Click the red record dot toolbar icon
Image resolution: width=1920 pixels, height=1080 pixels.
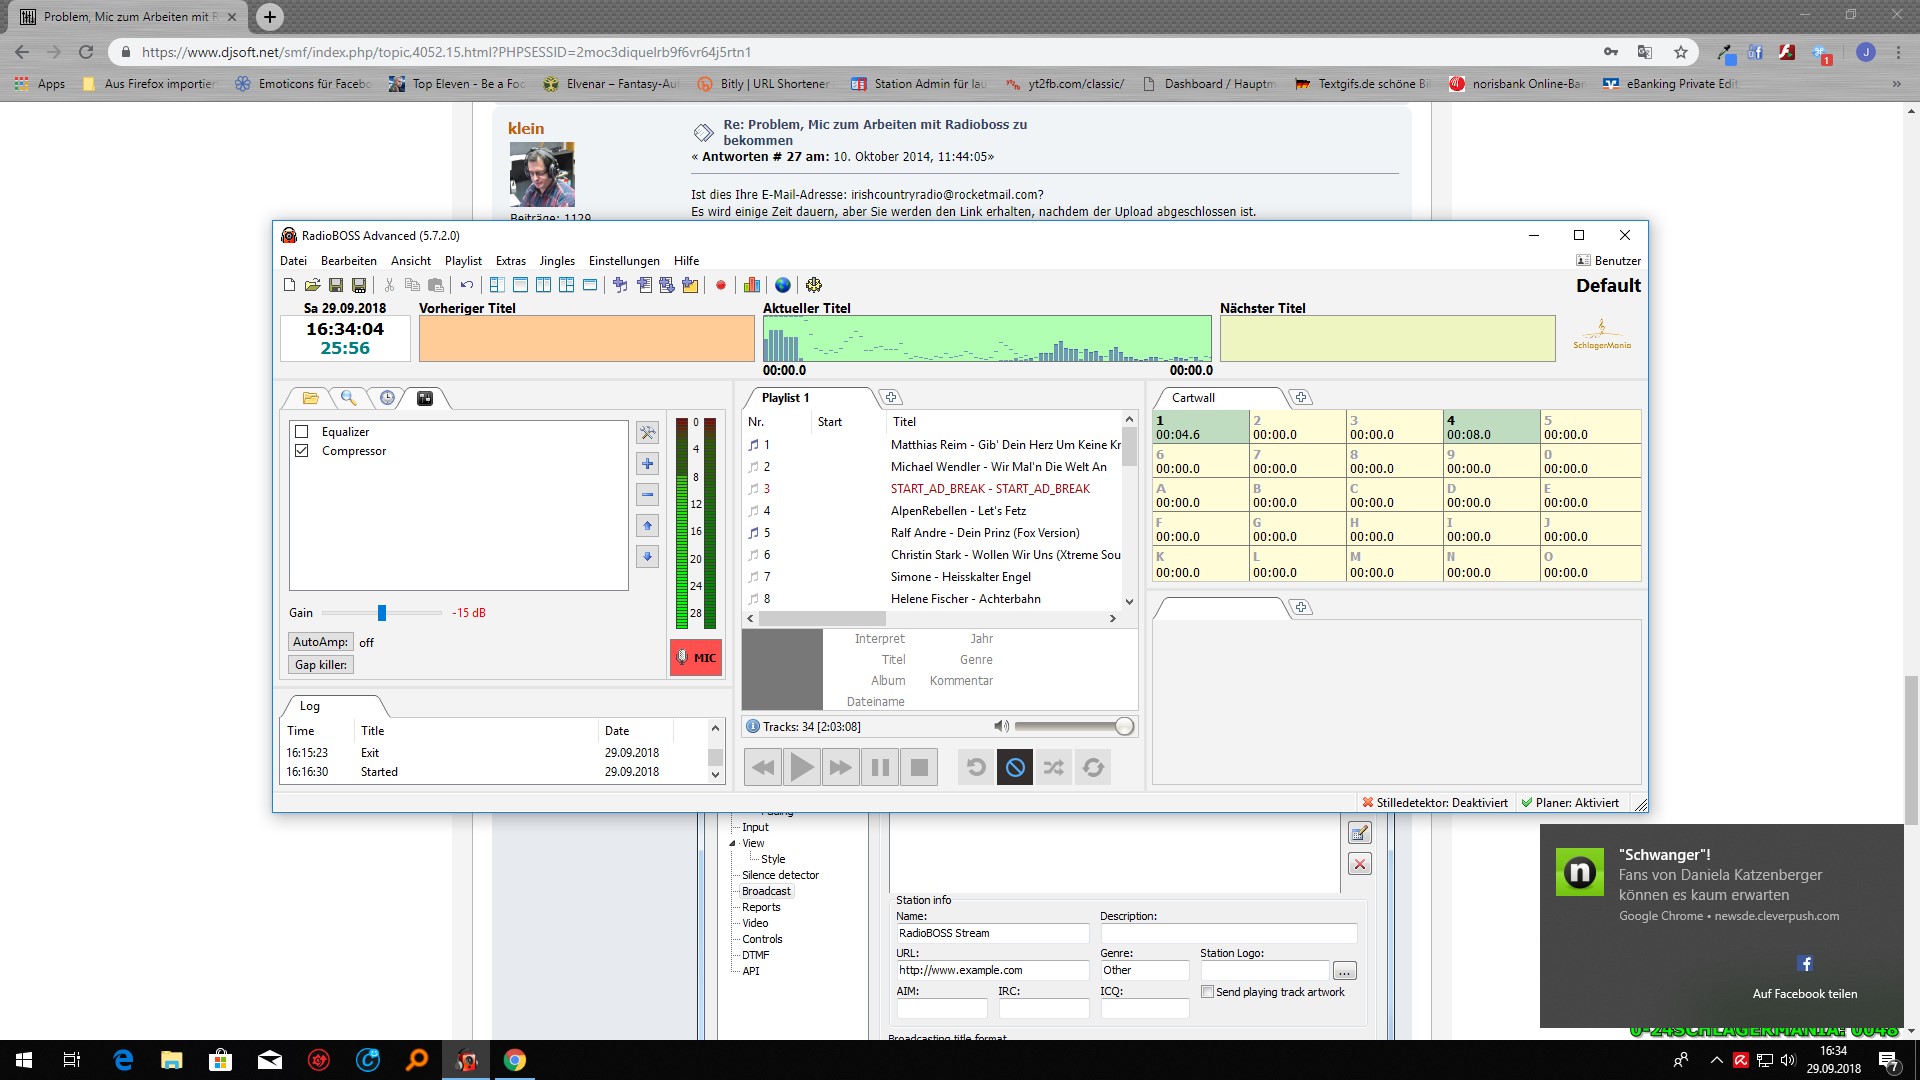[720, 286]
